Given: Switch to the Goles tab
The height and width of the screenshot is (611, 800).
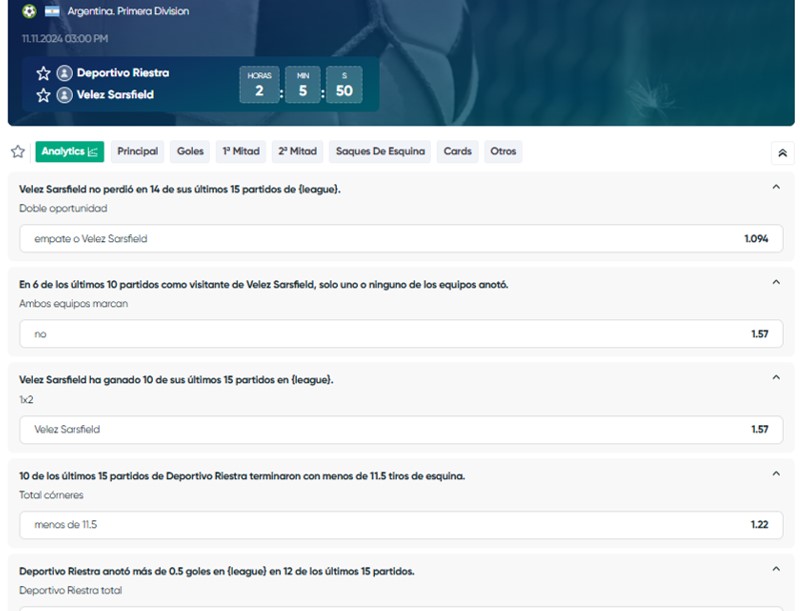Looking at the screenshot, I should [190, 151].
